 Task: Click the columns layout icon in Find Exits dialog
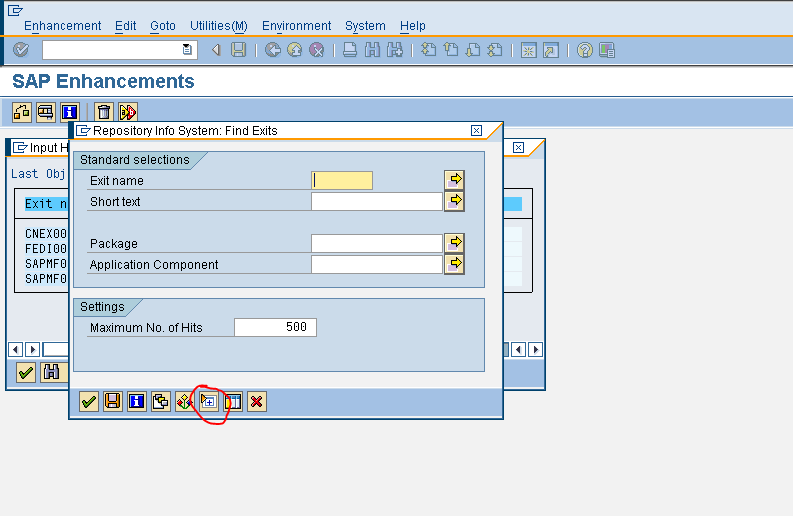pyautogui.click(x=233, y=402)
